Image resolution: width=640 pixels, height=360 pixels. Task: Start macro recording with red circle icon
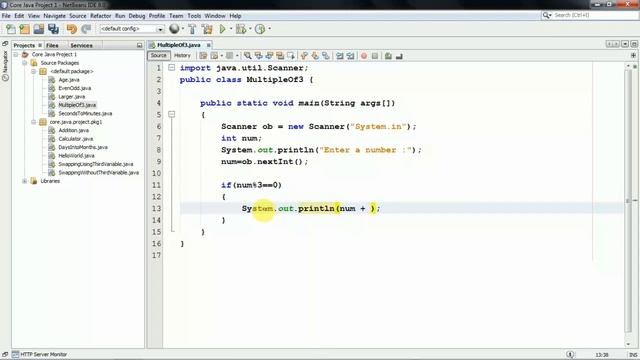pos(364,56)
